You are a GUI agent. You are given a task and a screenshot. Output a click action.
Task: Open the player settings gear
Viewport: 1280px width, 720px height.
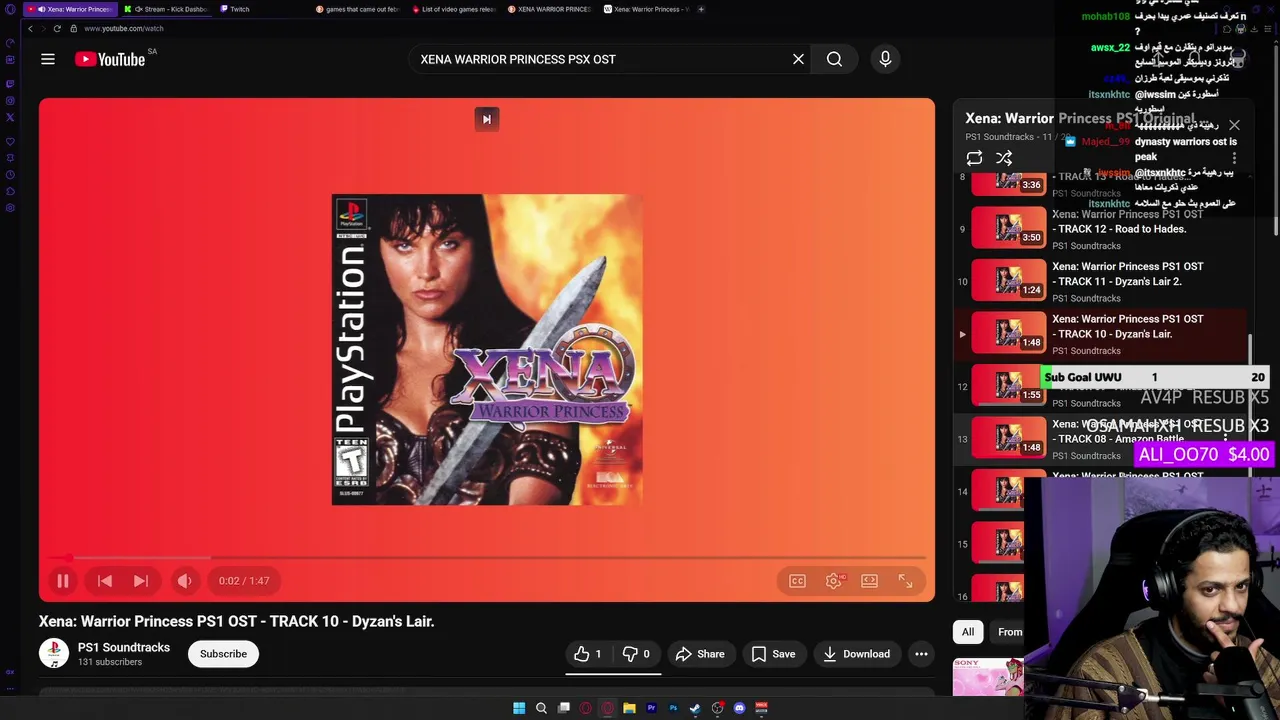coord(833,581)
